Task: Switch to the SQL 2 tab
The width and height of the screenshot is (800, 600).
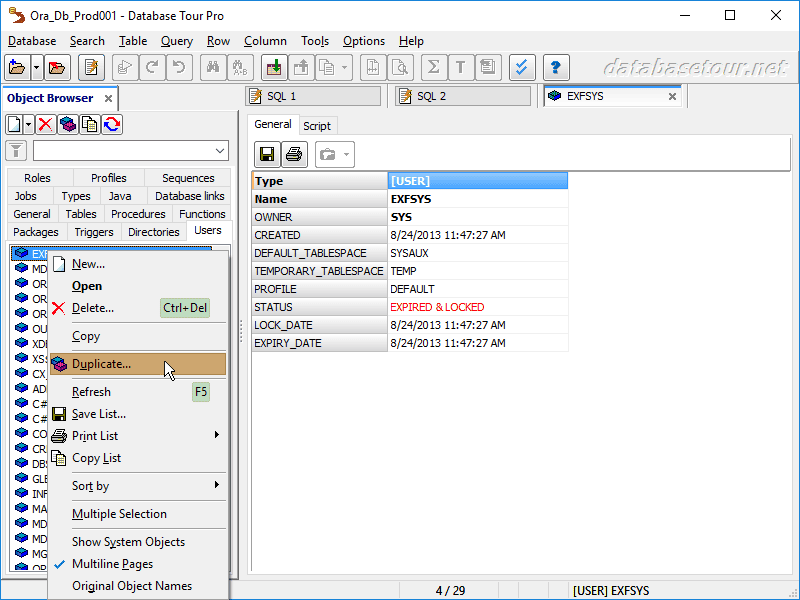Action: 431,96
